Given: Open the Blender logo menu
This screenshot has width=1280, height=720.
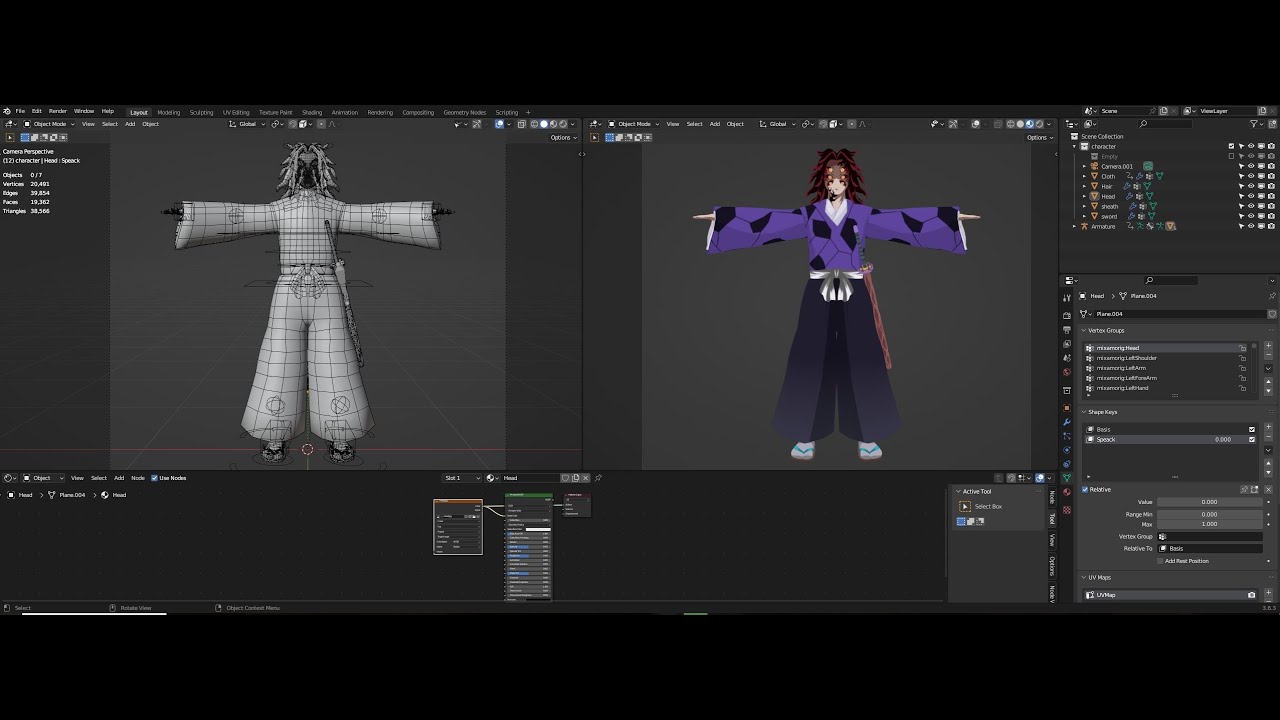Looking at the screenshot, I should coord(6,111).
